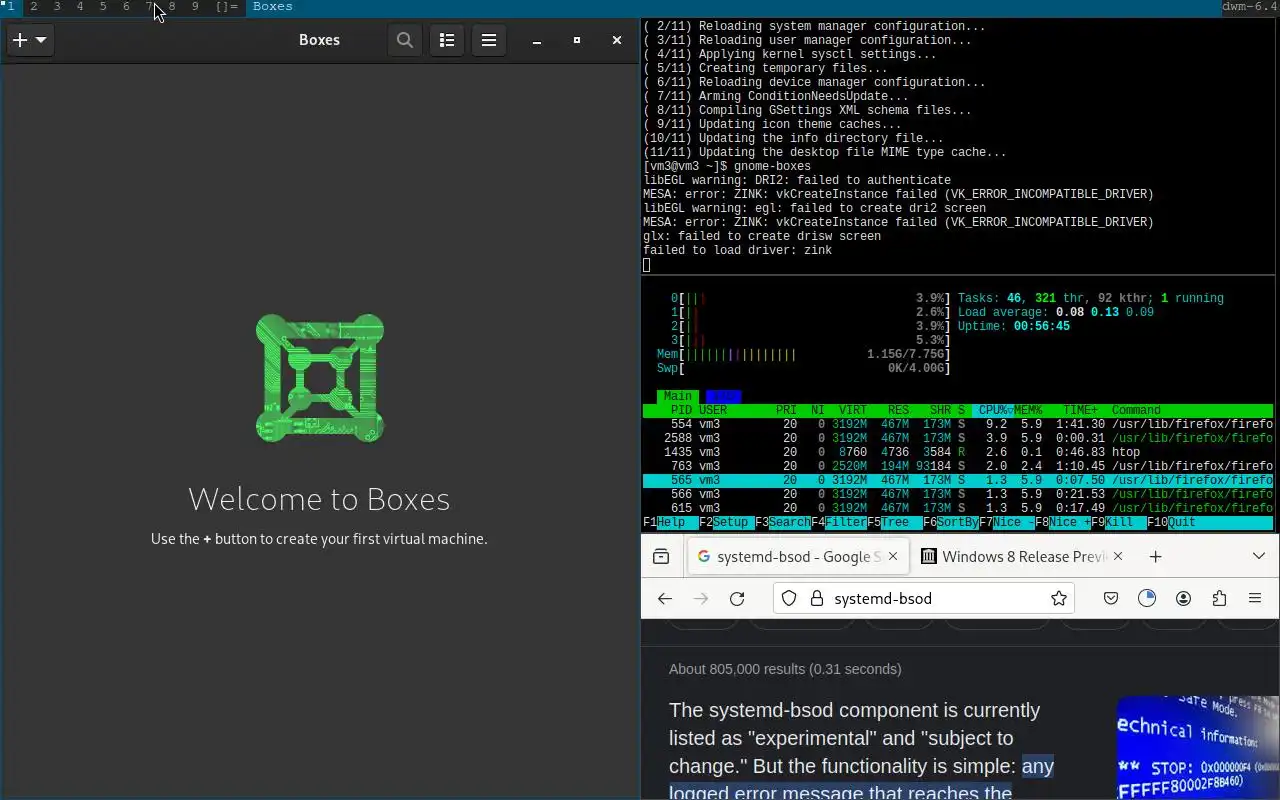Screen dimensions: 1280x800
Task: Open a new Firefox tab
Action: point(1156,556)
